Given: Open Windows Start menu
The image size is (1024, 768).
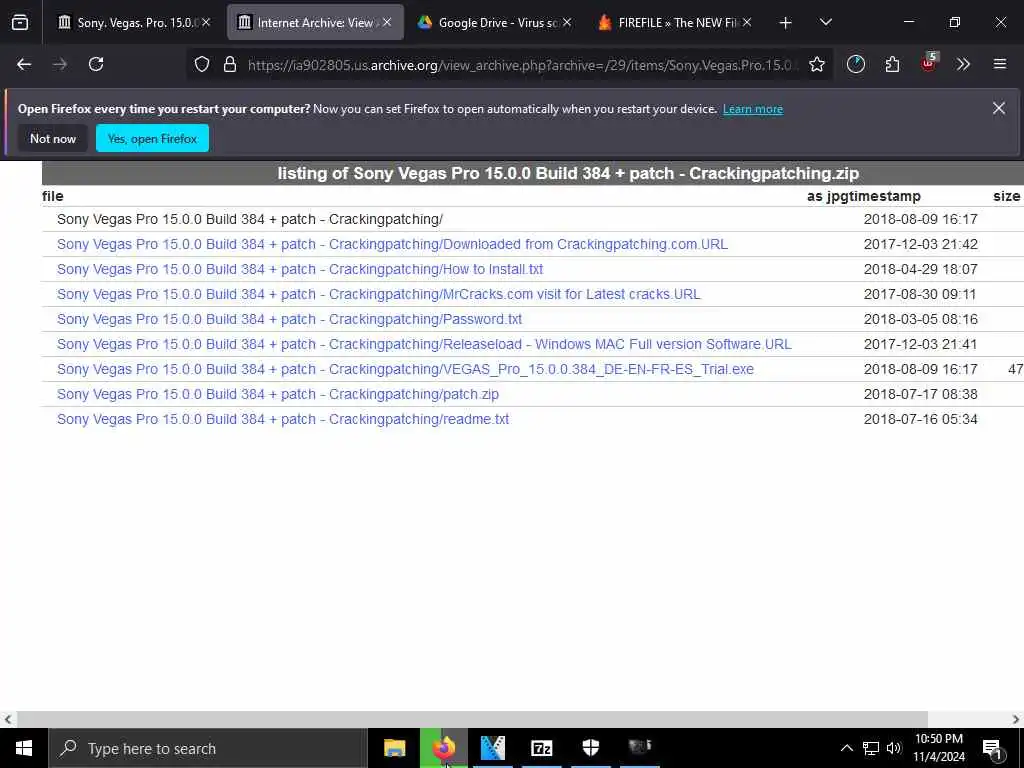Looking at the screenshot, I should point(24,748).
